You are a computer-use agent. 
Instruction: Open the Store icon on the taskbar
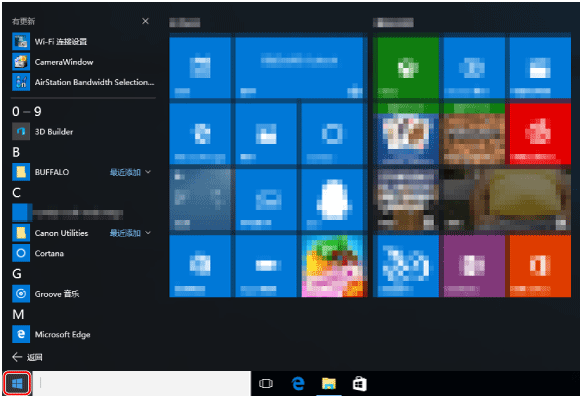click(x=360, y=383)
